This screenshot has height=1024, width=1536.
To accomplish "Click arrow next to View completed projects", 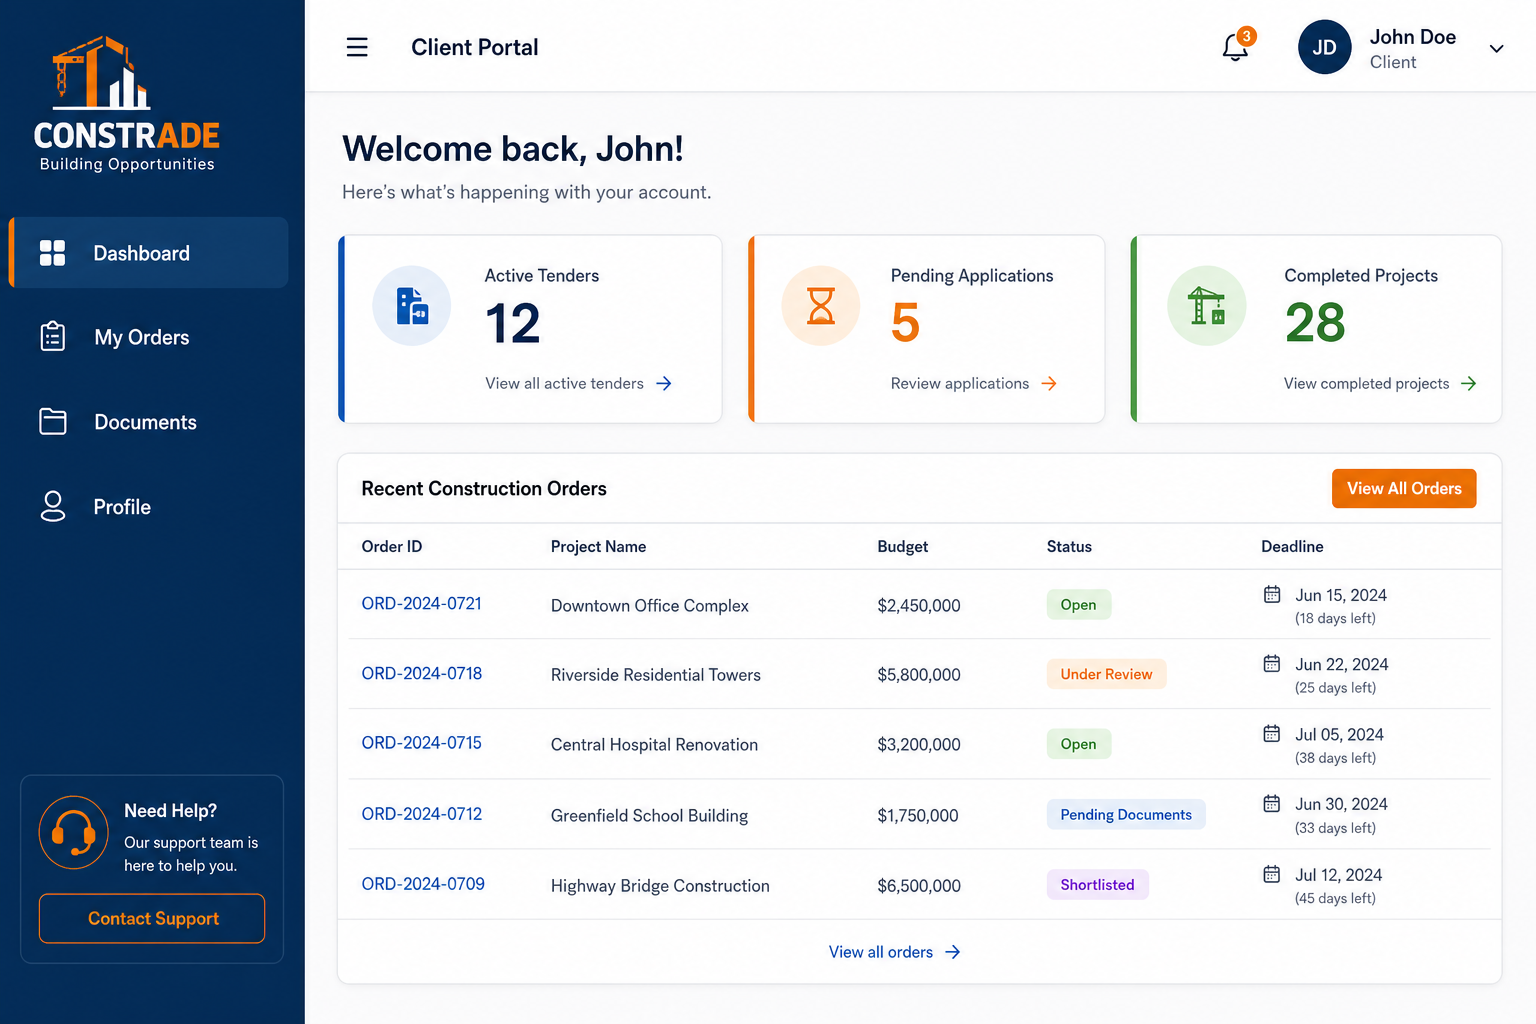I will (1468, 383).
